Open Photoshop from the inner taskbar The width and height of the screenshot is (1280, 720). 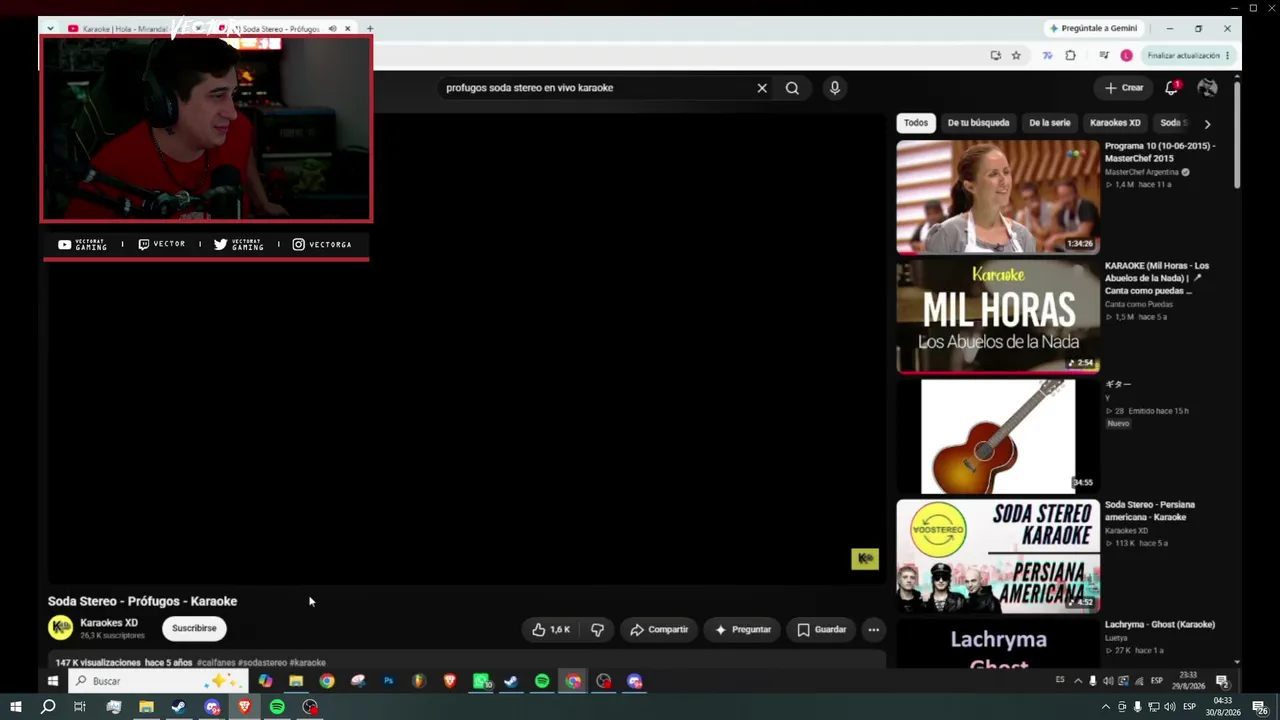388,681
